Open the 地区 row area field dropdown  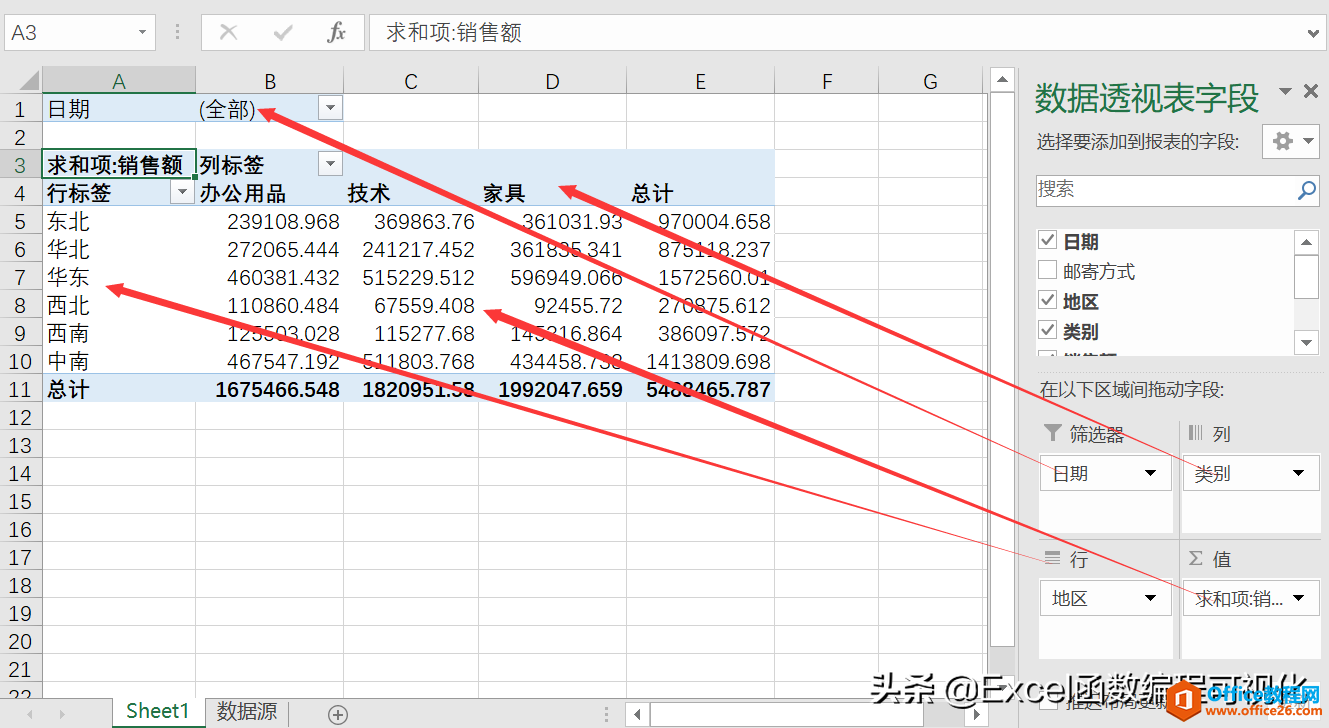click(x=1151, y=598)
